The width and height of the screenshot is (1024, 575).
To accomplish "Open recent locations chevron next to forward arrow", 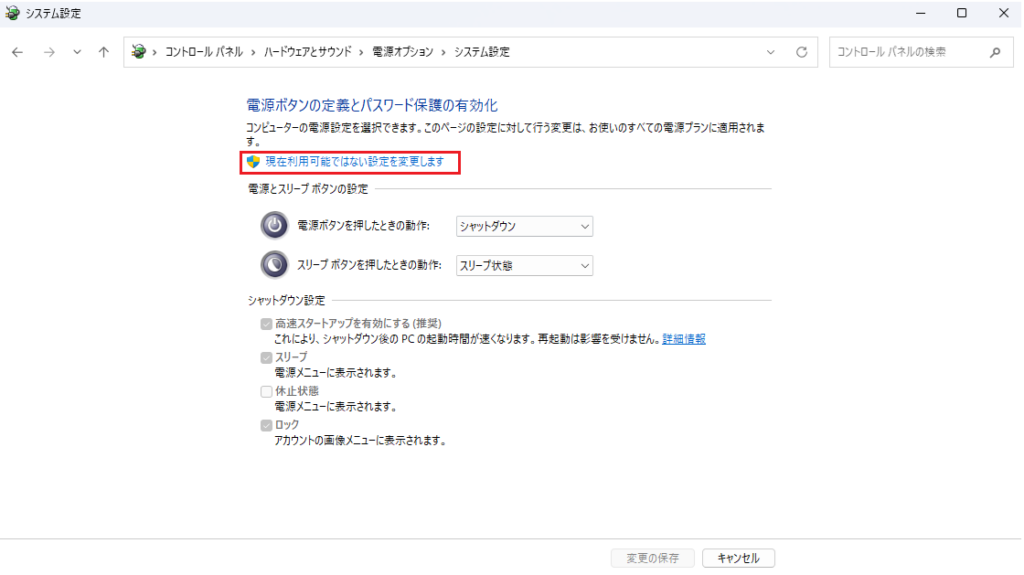I will [x=77, y=52].
